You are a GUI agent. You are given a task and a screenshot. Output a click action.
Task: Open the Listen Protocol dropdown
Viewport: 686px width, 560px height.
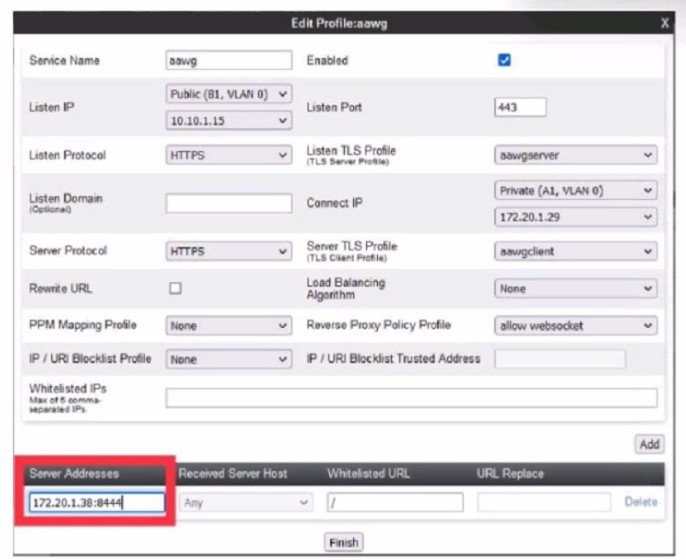tap(229, 156)
